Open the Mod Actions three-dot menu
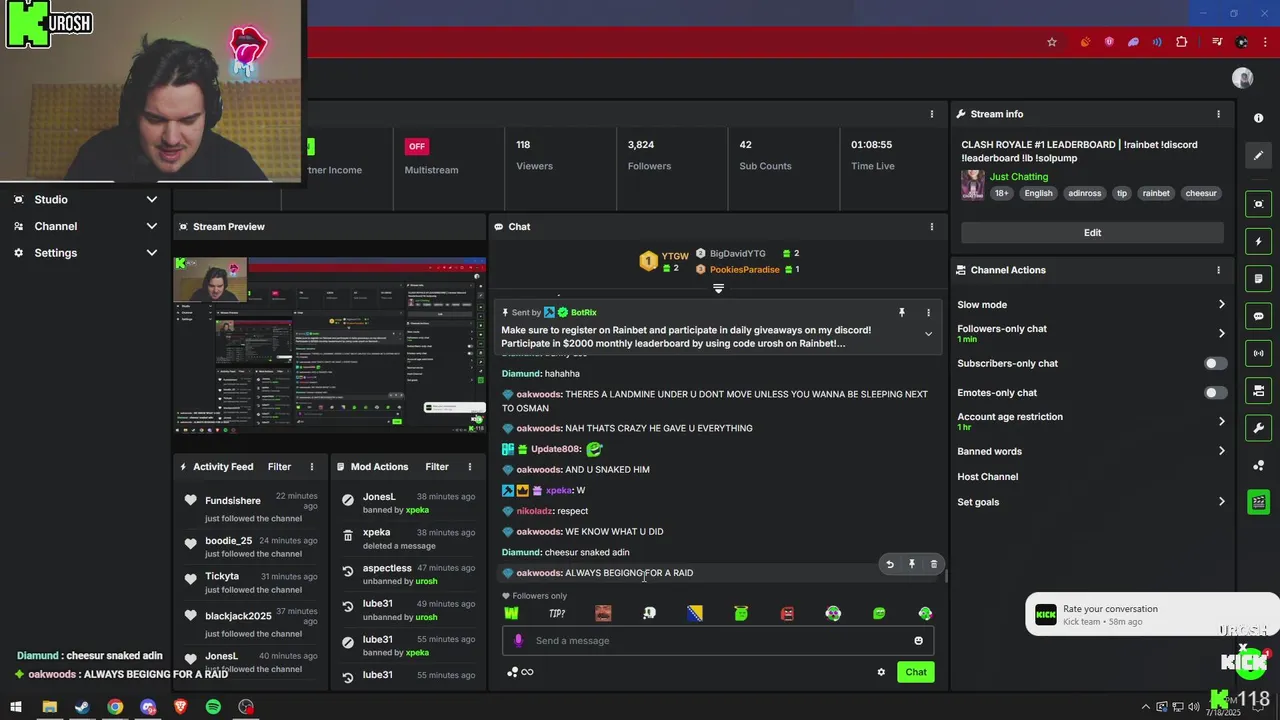Image resolution: width=1280 pixels, height=720 pixels. (470, 467)
